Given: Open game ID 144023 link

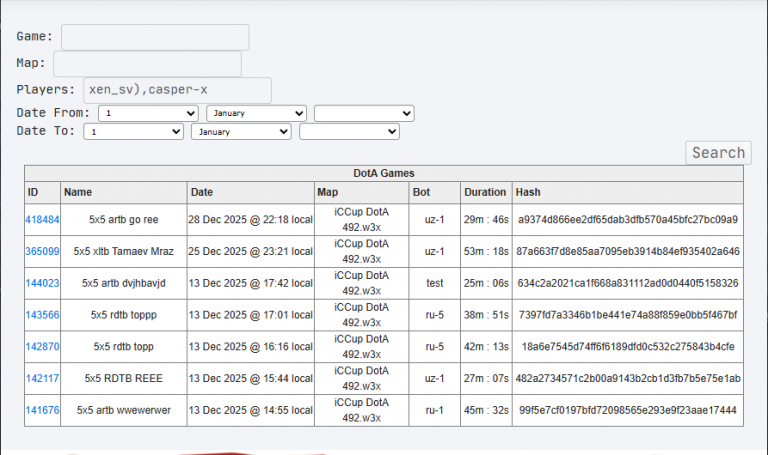Looking at the screenshot, I should click(42, 284).
